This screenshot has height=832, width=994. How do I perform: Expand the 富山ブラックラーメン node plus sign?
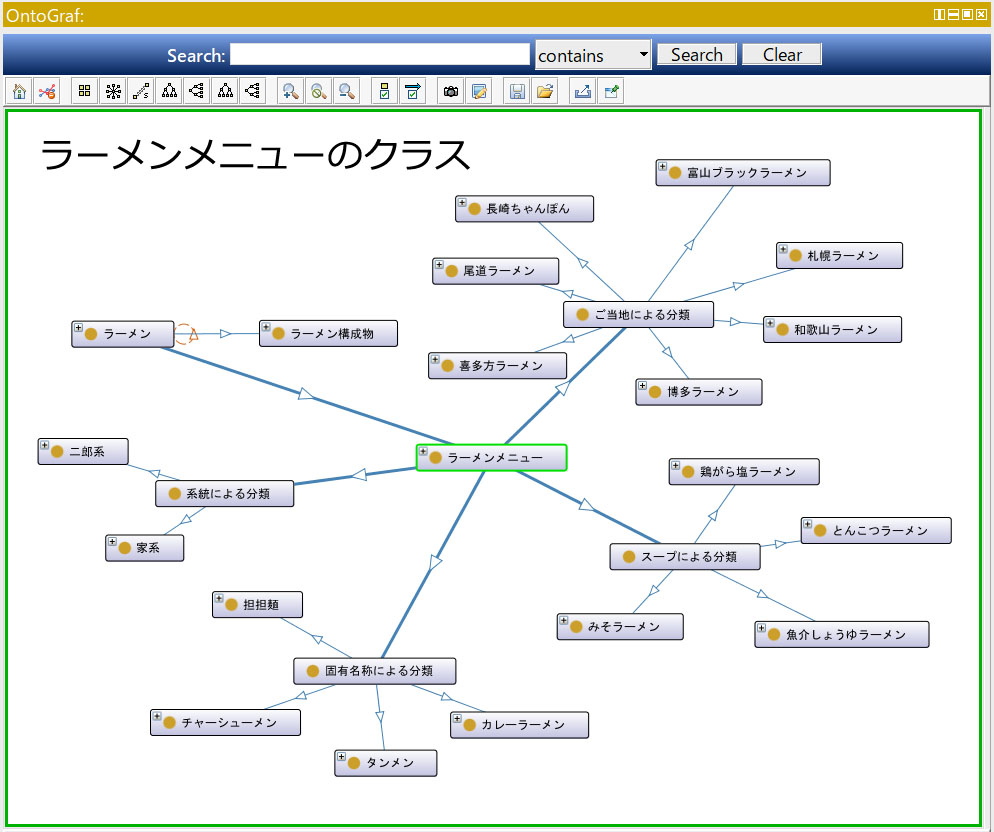(x=662, y=167)
